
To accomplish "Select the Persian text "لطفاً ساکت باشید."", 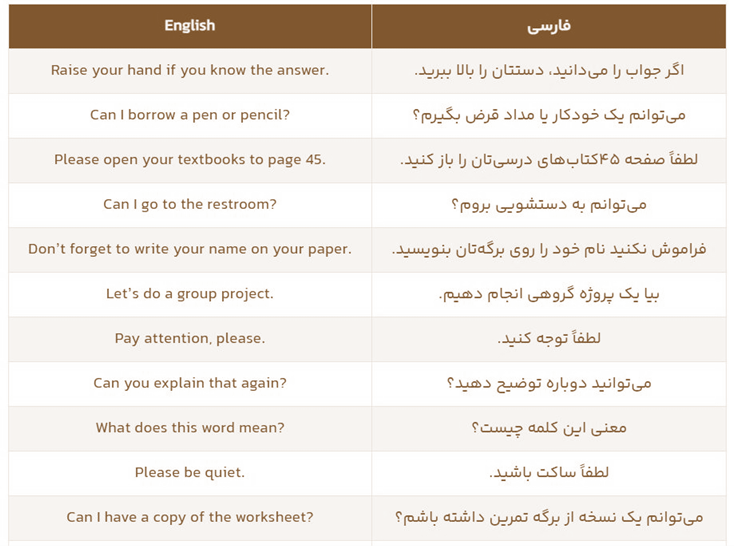I will pos(549,473).
